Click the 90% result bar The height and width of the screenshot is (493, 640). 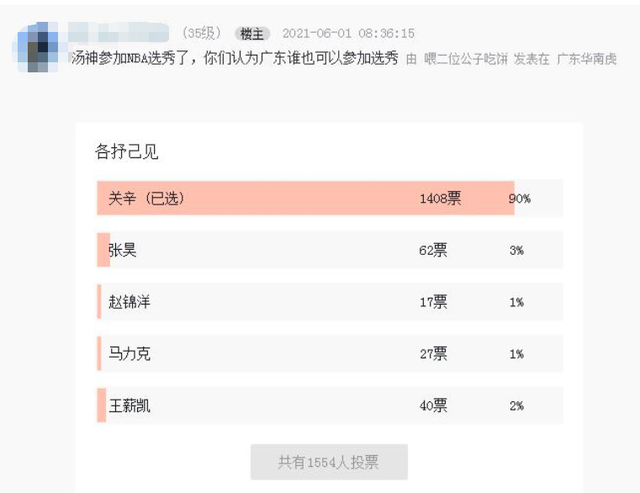[305, 198]
